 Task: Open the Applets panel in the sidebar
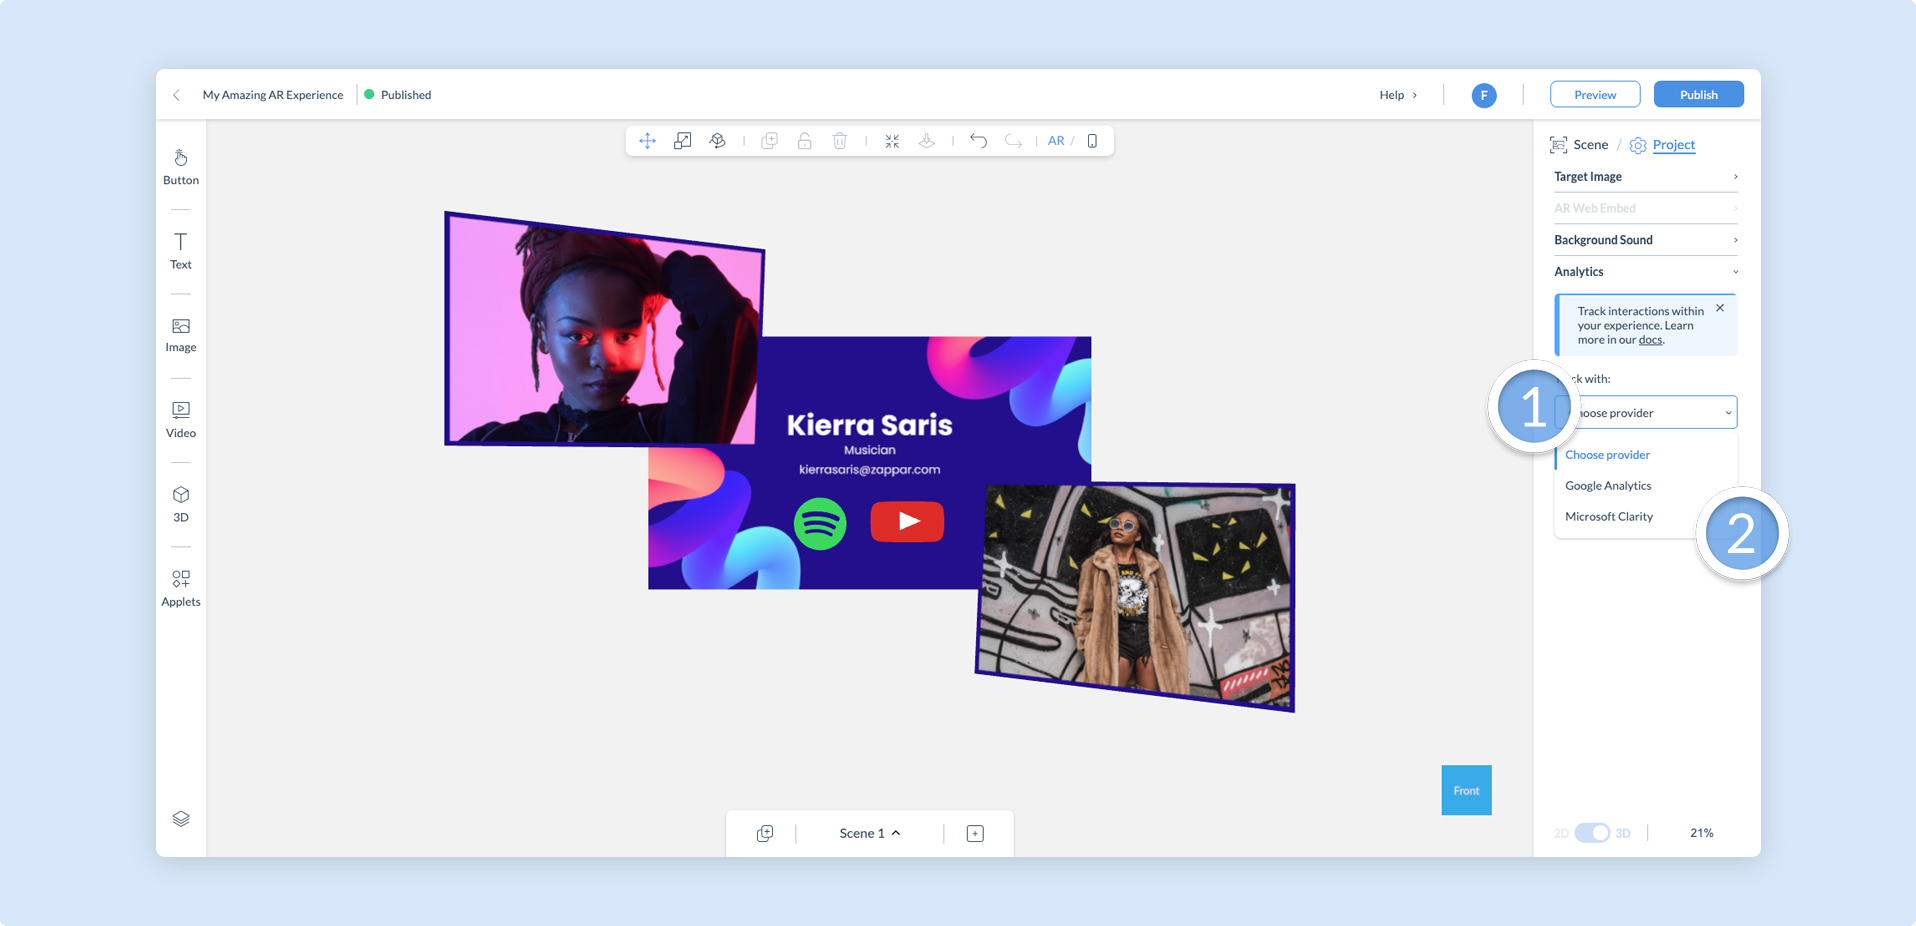(181, 588)
